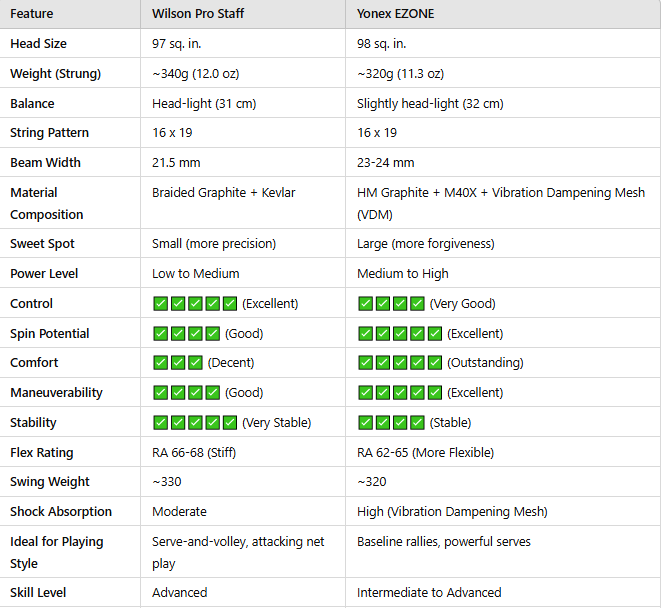Click the Braided Graphite + Kevlar cell

pyautogui.click(x=224, y=192)
